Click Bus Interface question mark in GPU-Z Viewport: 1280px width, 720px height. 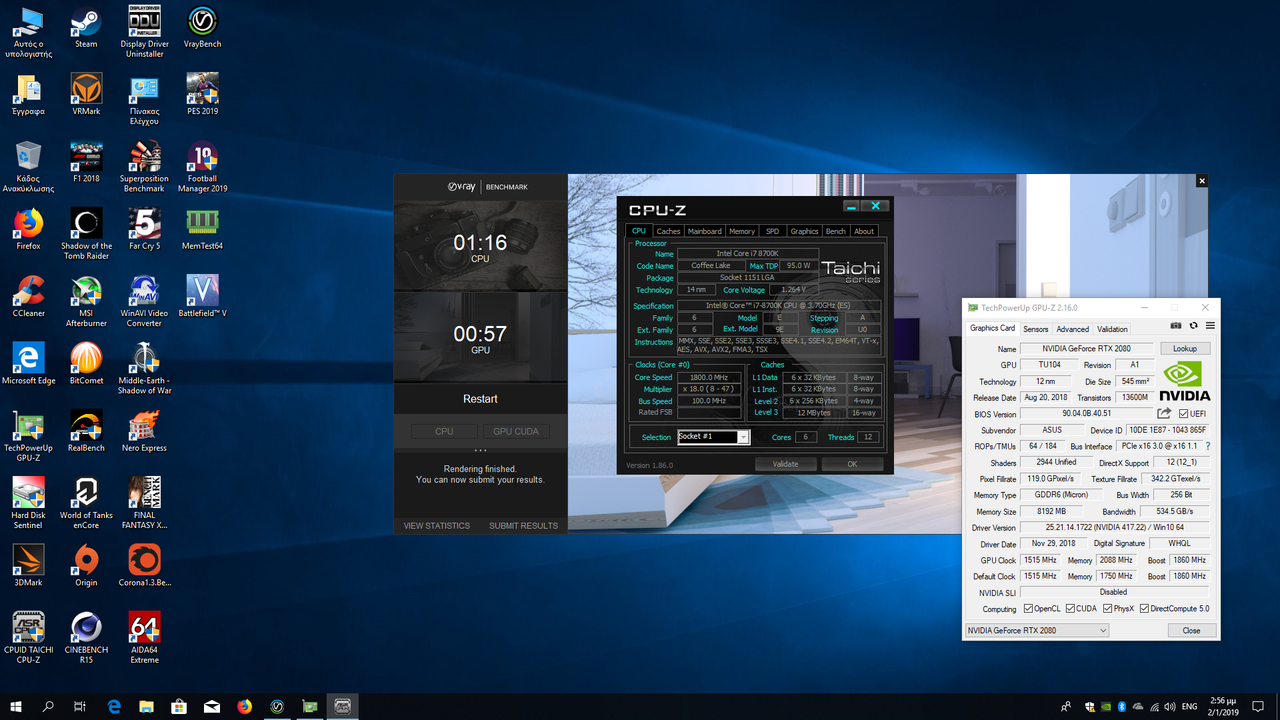point(1207,446)
